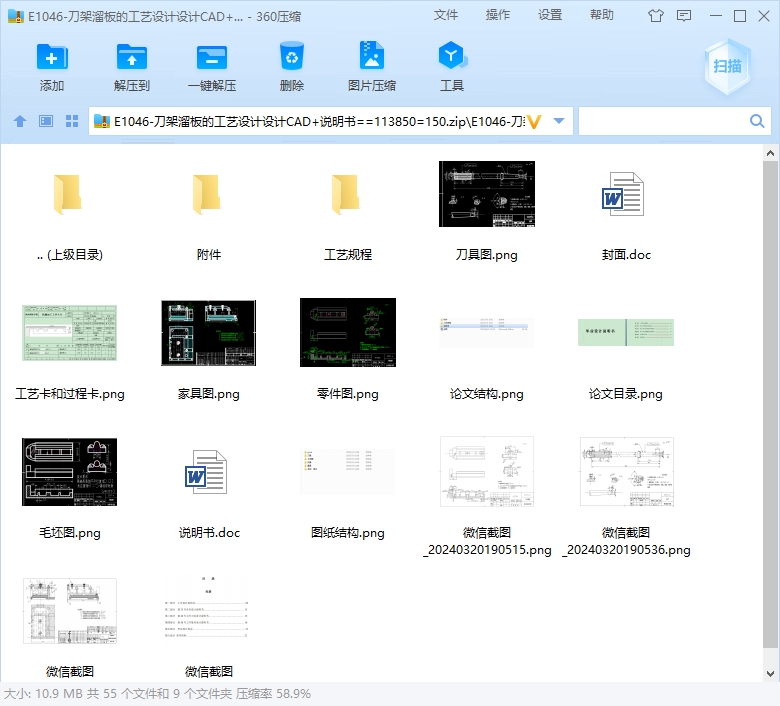
Task: Click the 零件图.png file name label
Action: (x=348, y=394)
